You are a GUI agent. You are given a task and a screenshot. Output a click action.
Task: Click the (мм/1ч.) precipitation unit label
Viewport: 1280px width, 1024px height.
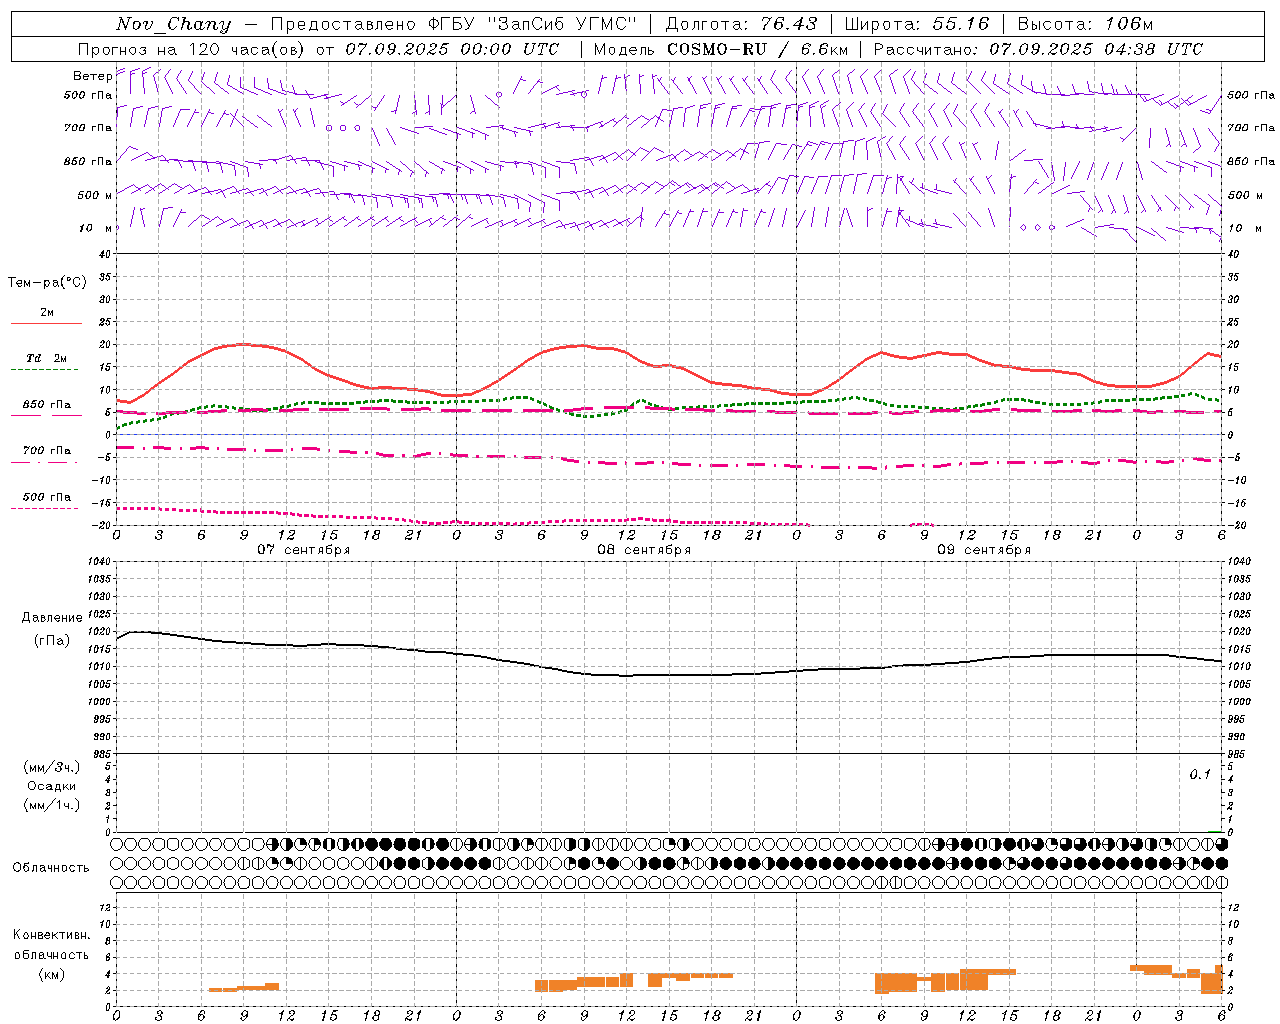pyautogui.click(x=52, y=806)
